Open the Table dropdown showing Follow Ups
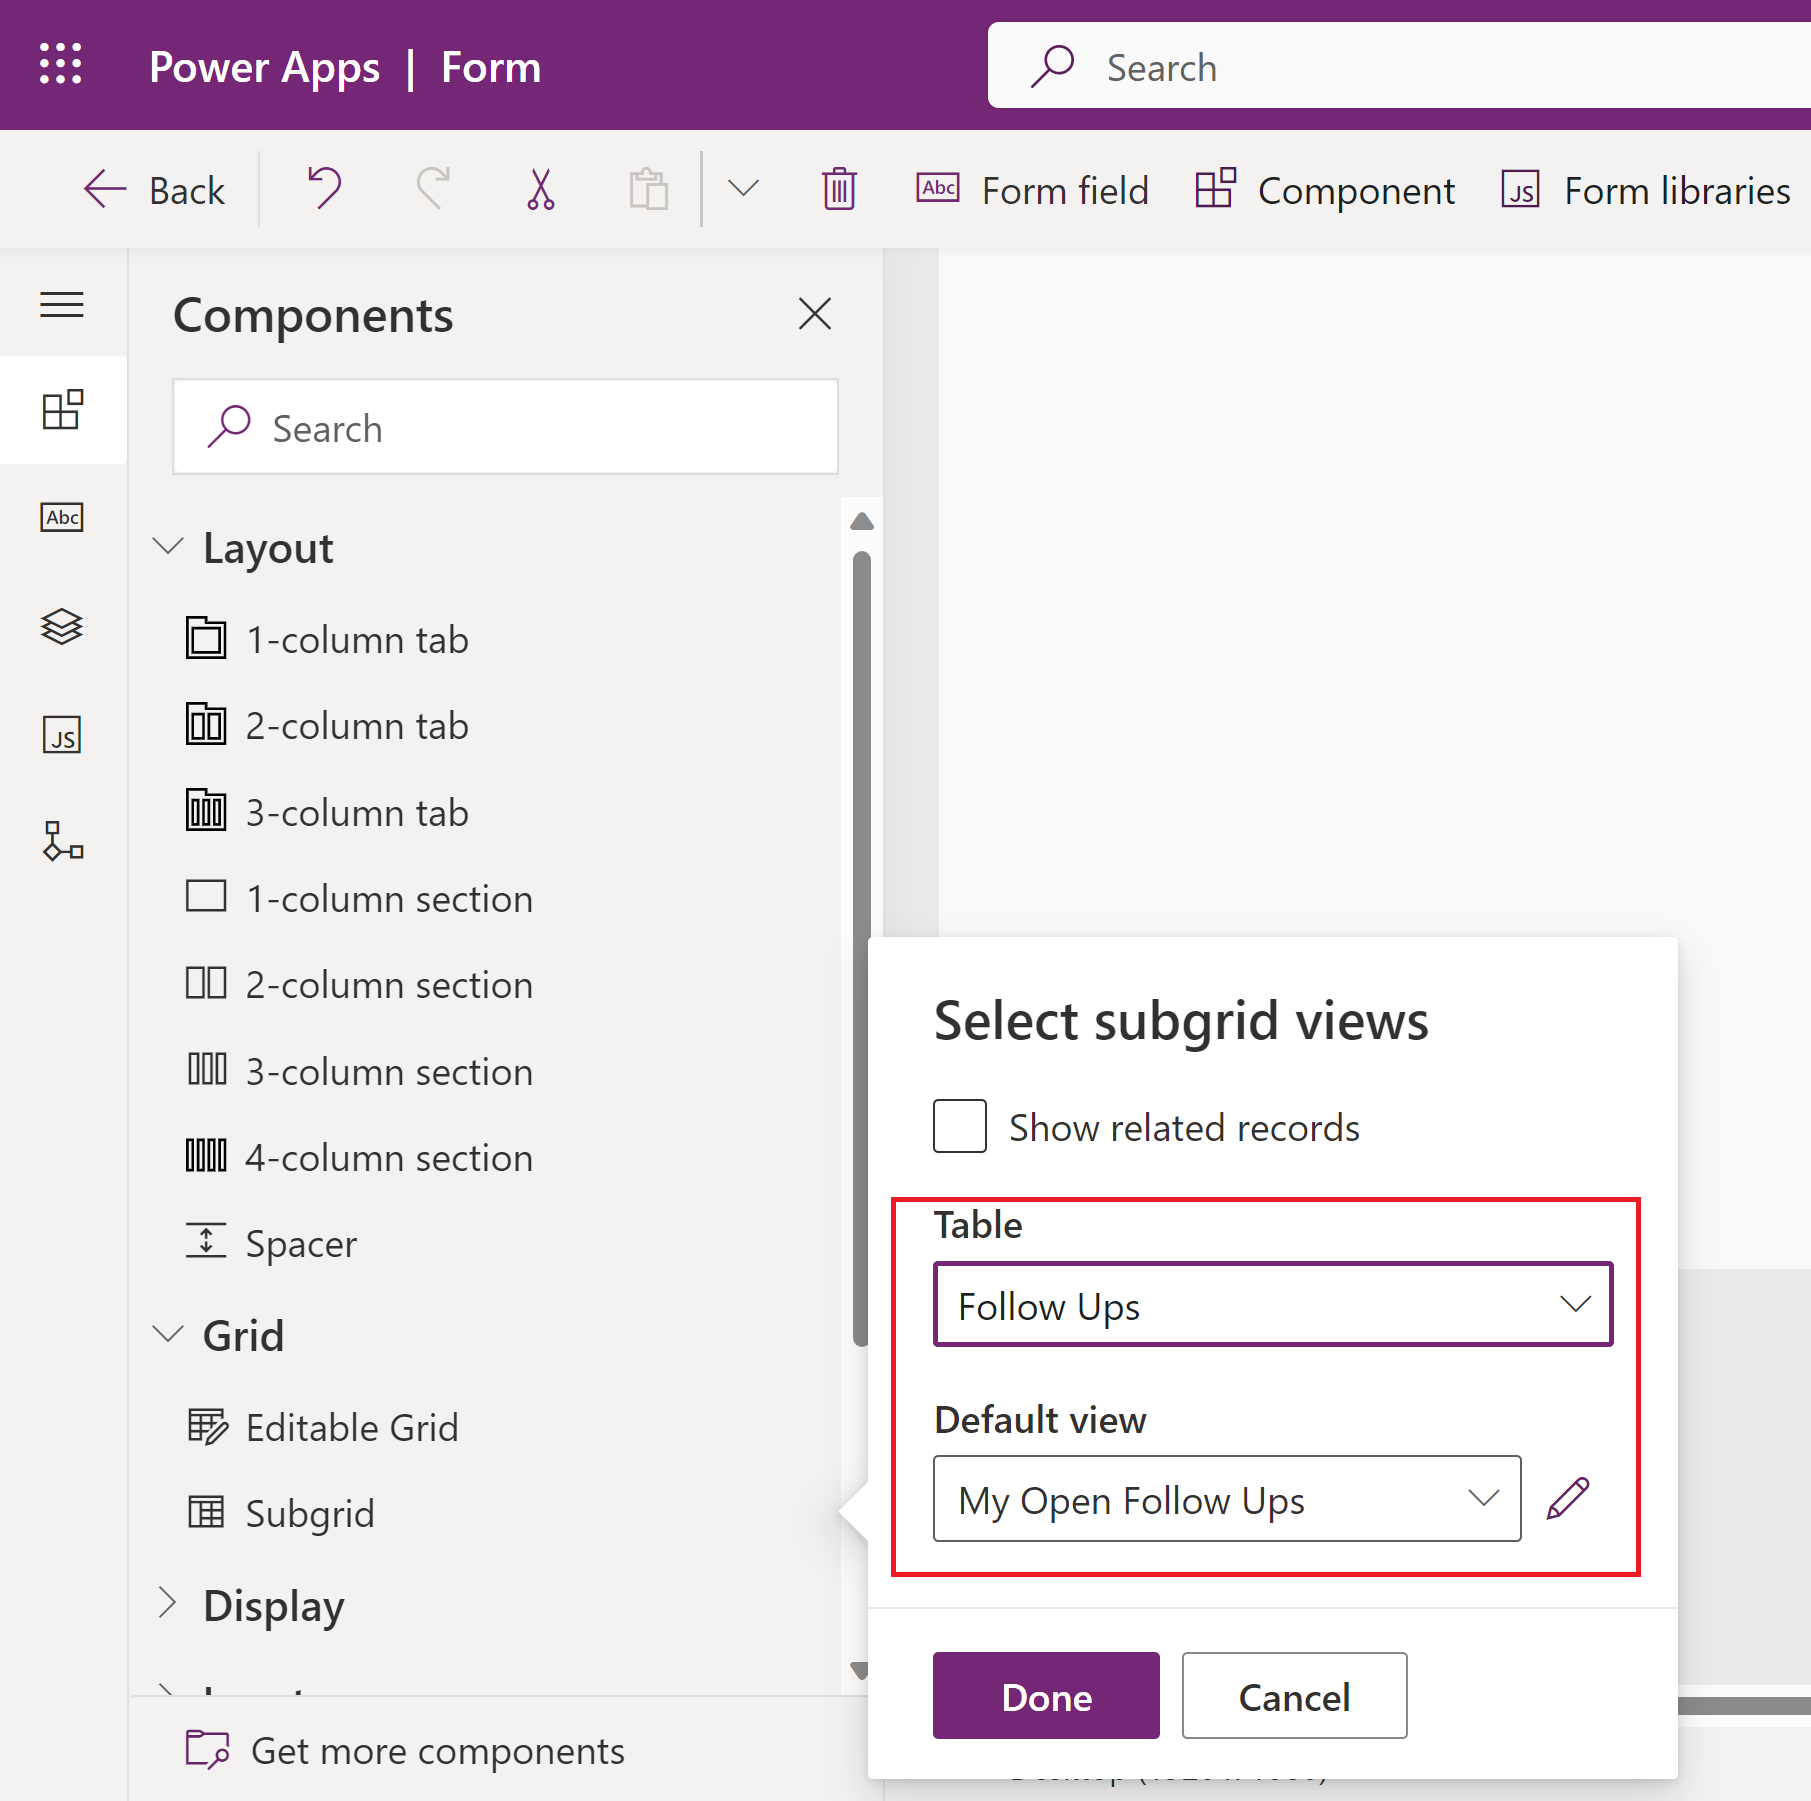 (1272, 1305)
